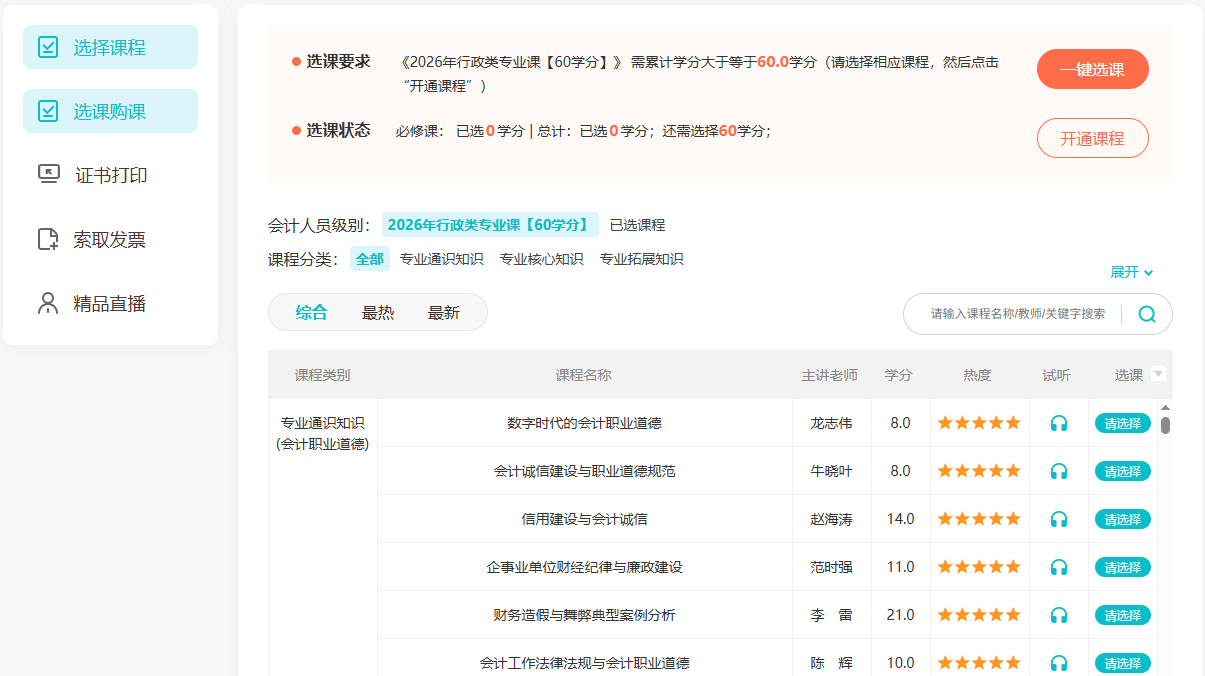Select course 企事业单位财经纪律与廉政建设 via 请选择

coord(1123,567)
